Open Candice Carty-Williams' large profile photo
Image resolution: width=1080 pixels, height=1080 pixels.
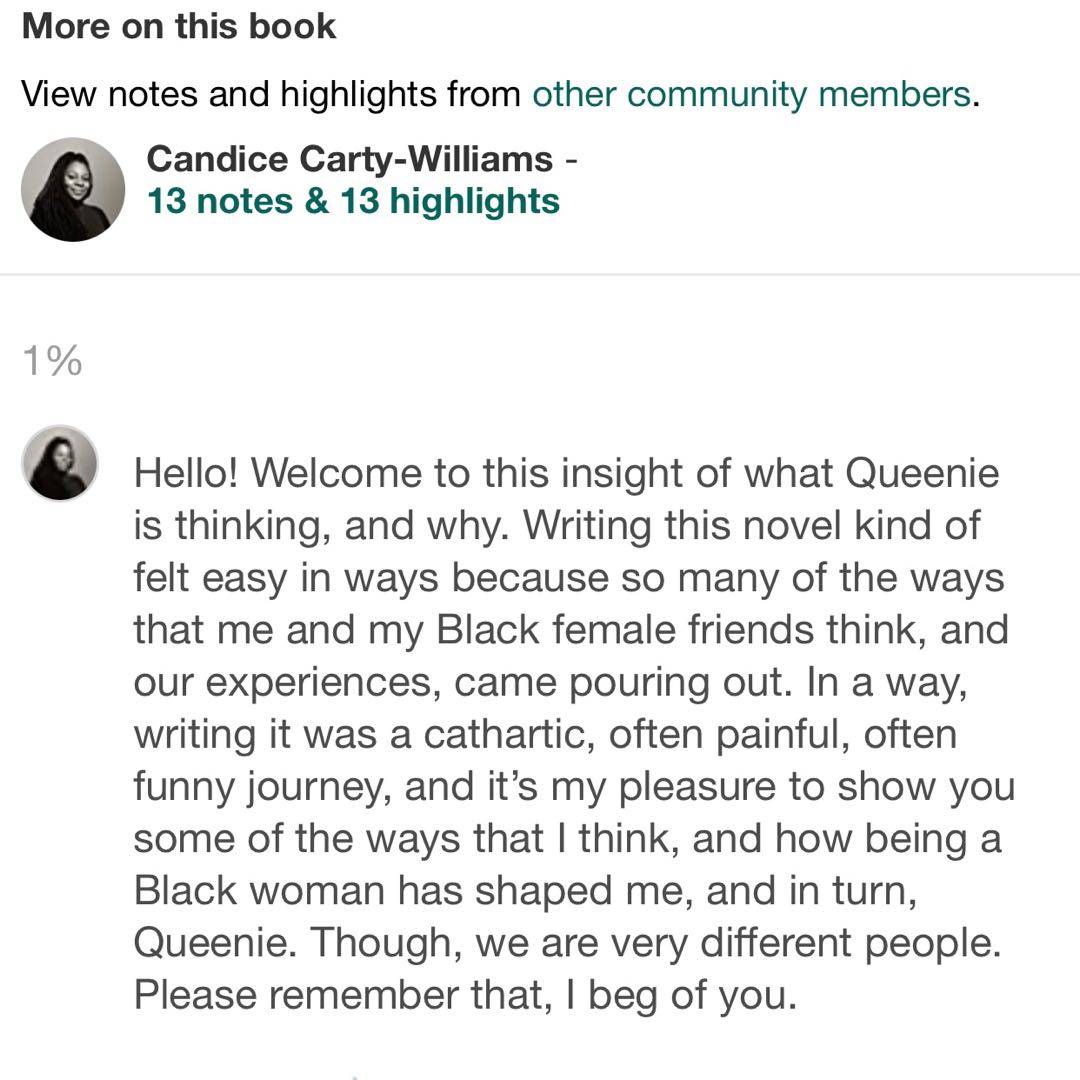pos(73,189)
